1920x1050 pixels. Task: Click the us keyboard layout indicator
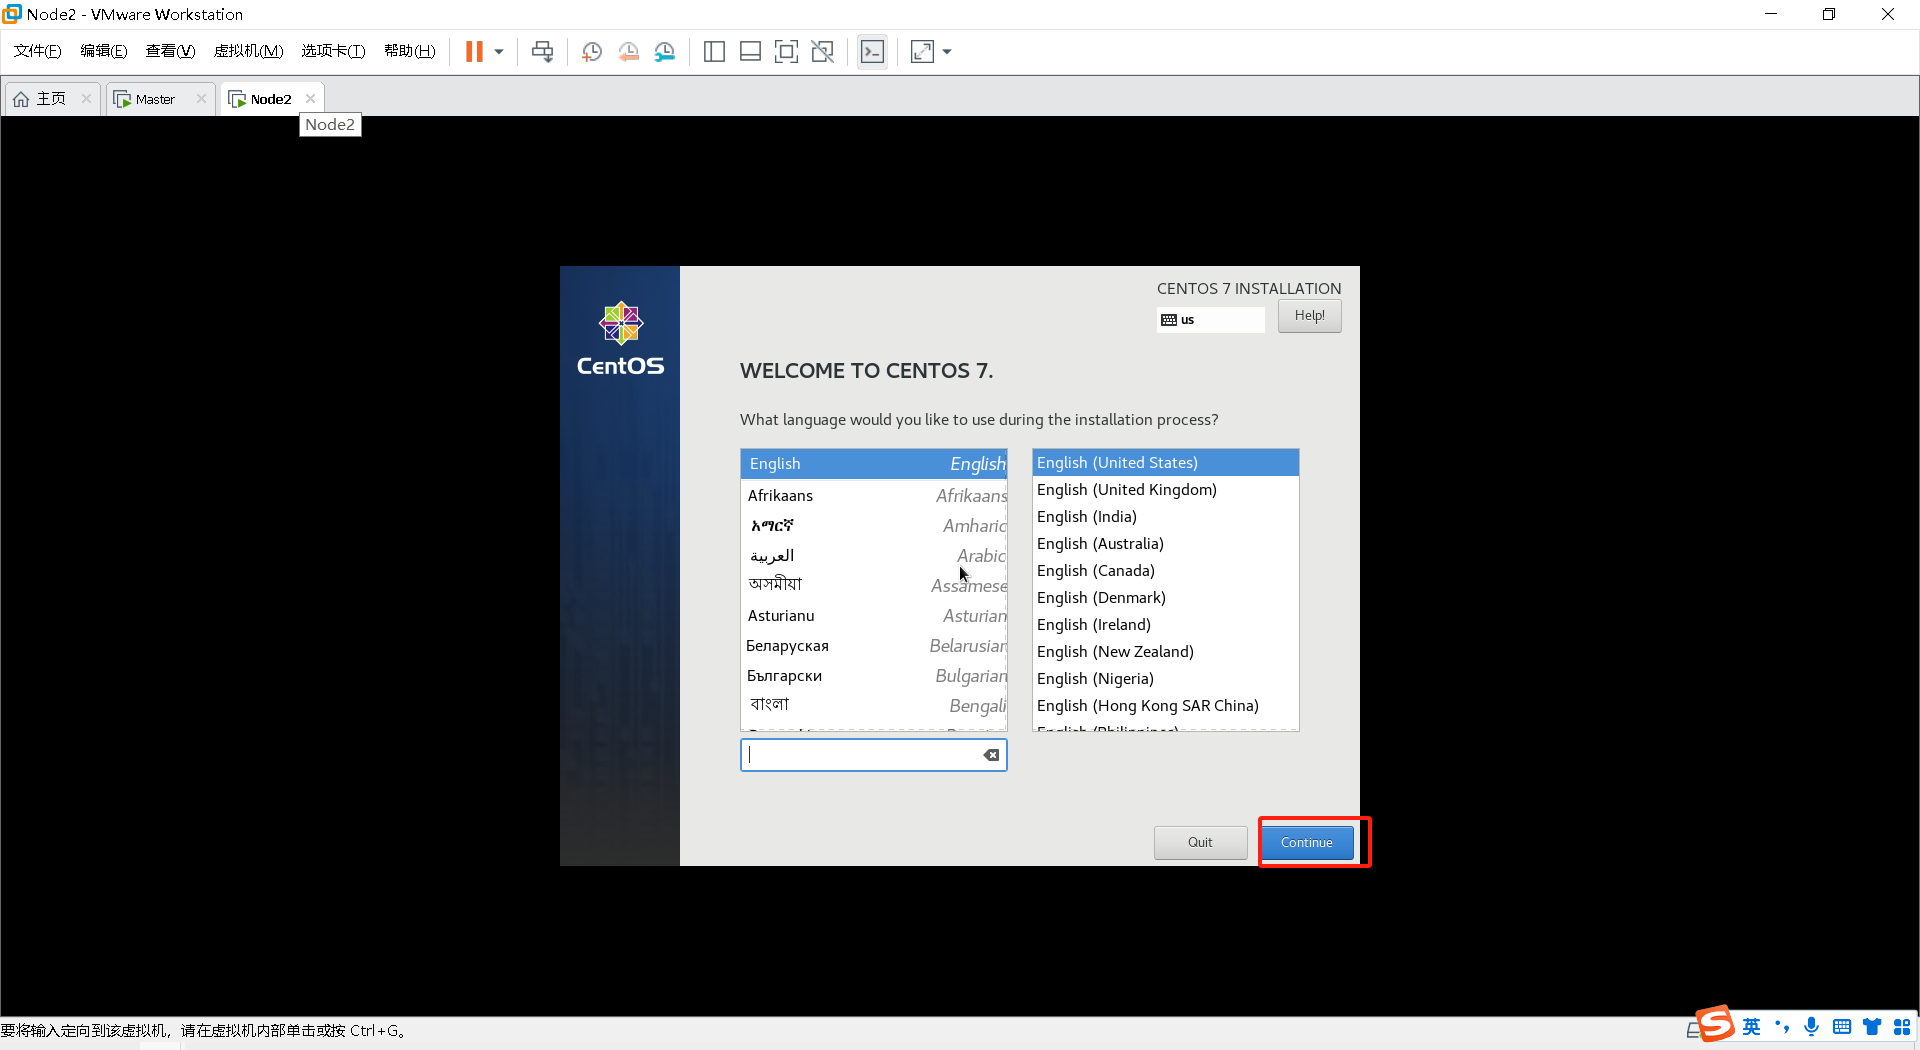pyautogui.click(x=1210, y=320)
